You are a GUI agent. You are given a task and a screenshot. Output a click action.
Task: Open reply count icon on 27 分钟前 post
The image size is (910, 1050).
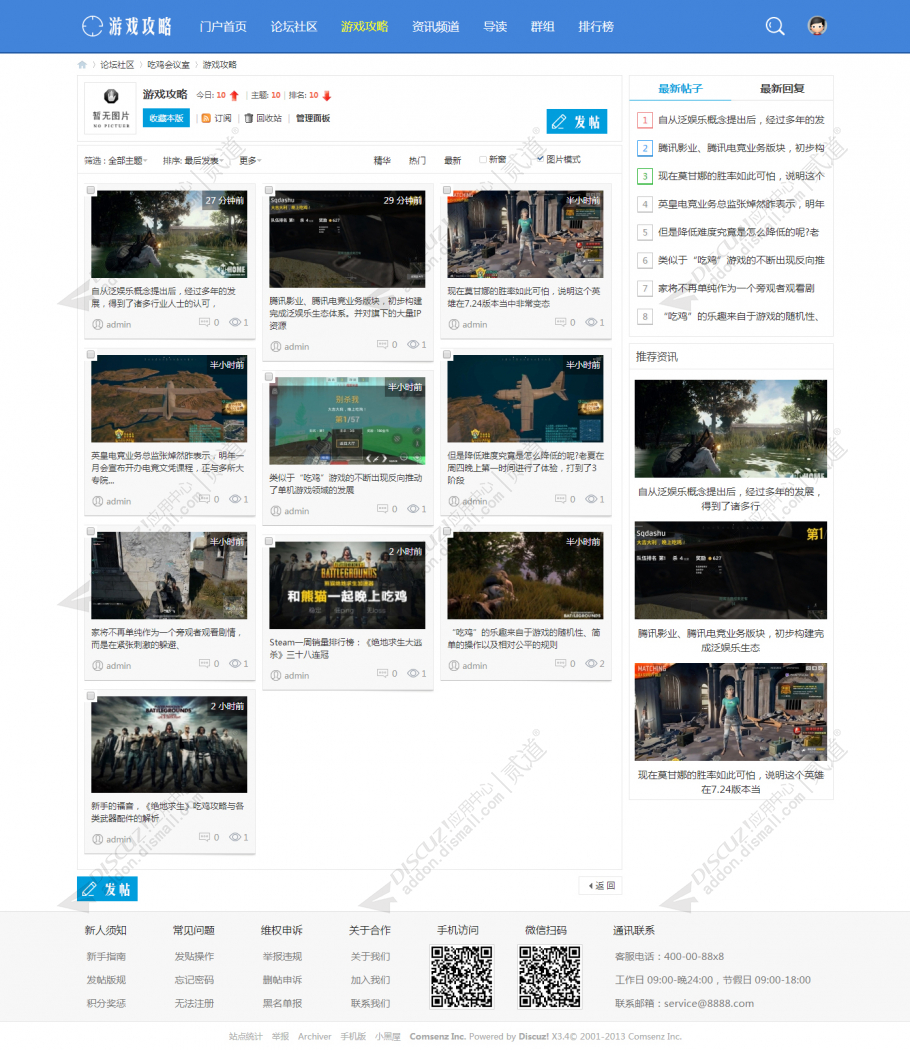(204, 323)
